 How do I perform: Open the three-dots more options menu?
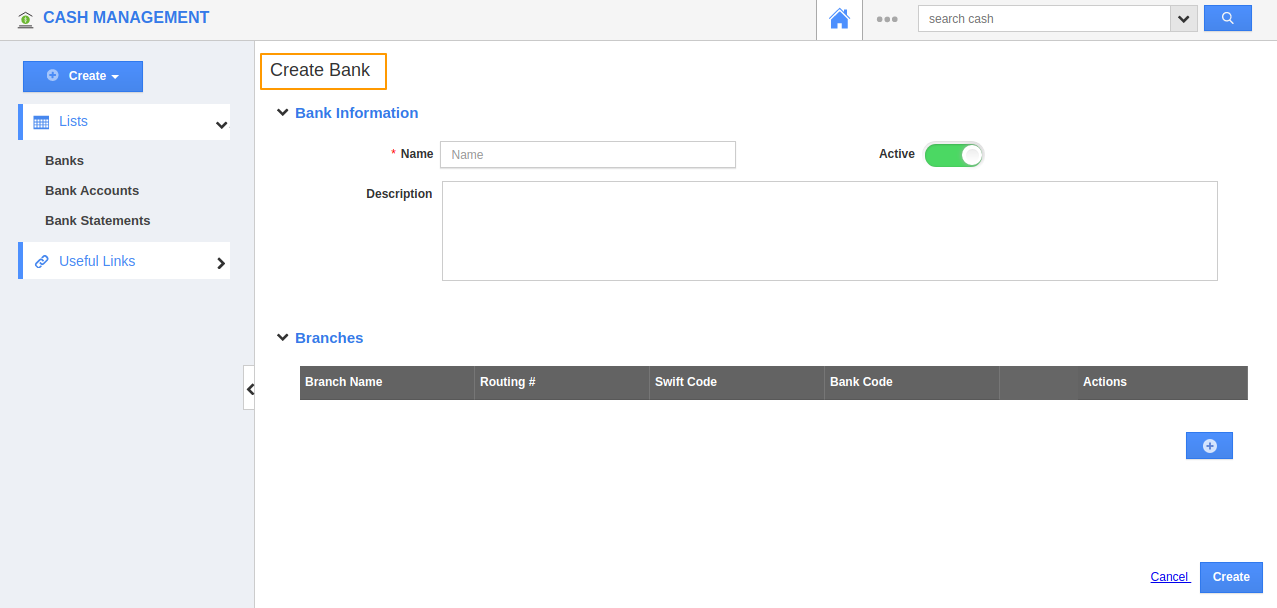click(x=887, y=19)
